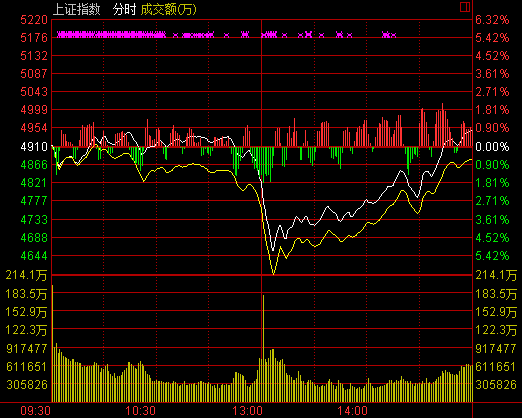This screenshot has width=522, height=418.
Task: Select the 成交额(万) indicator label
Action: (169, 9)
